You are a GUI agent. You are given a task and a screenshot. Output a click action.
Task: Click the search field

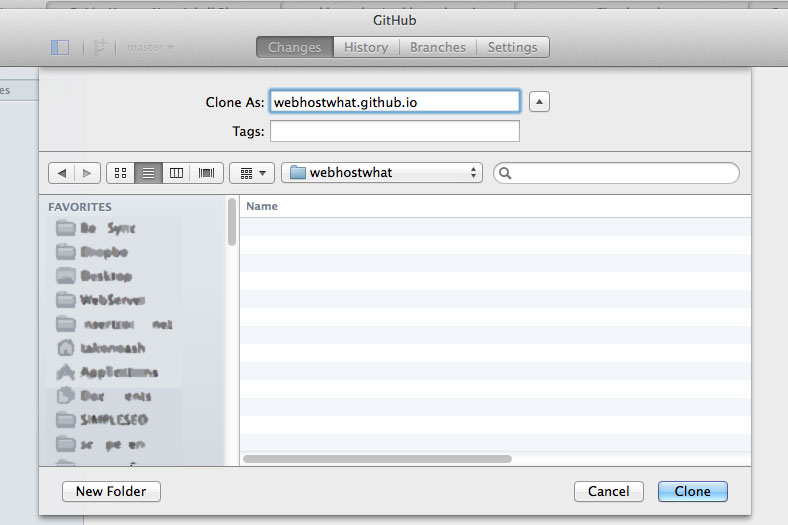point(616,173)
